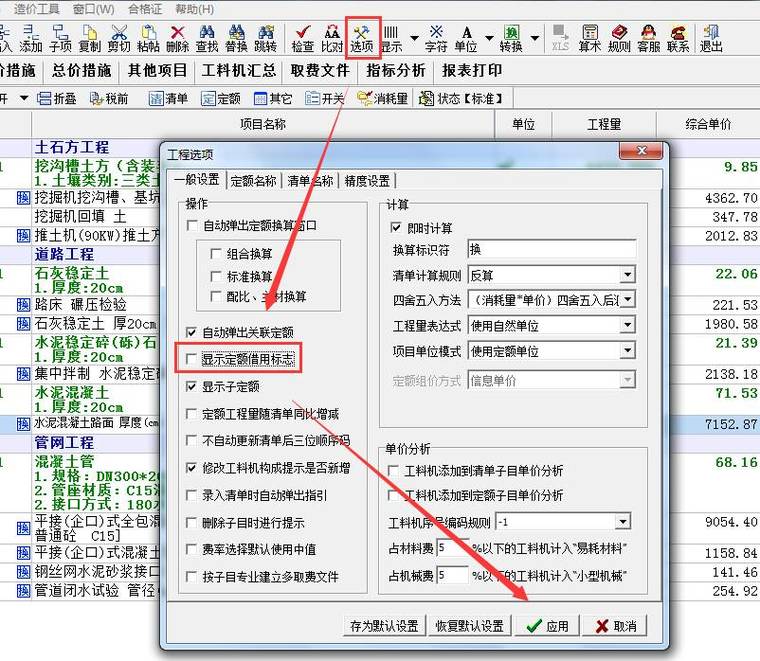Open the 清单计算规则 dropdown
760x661 pixels.
point(627,275)
